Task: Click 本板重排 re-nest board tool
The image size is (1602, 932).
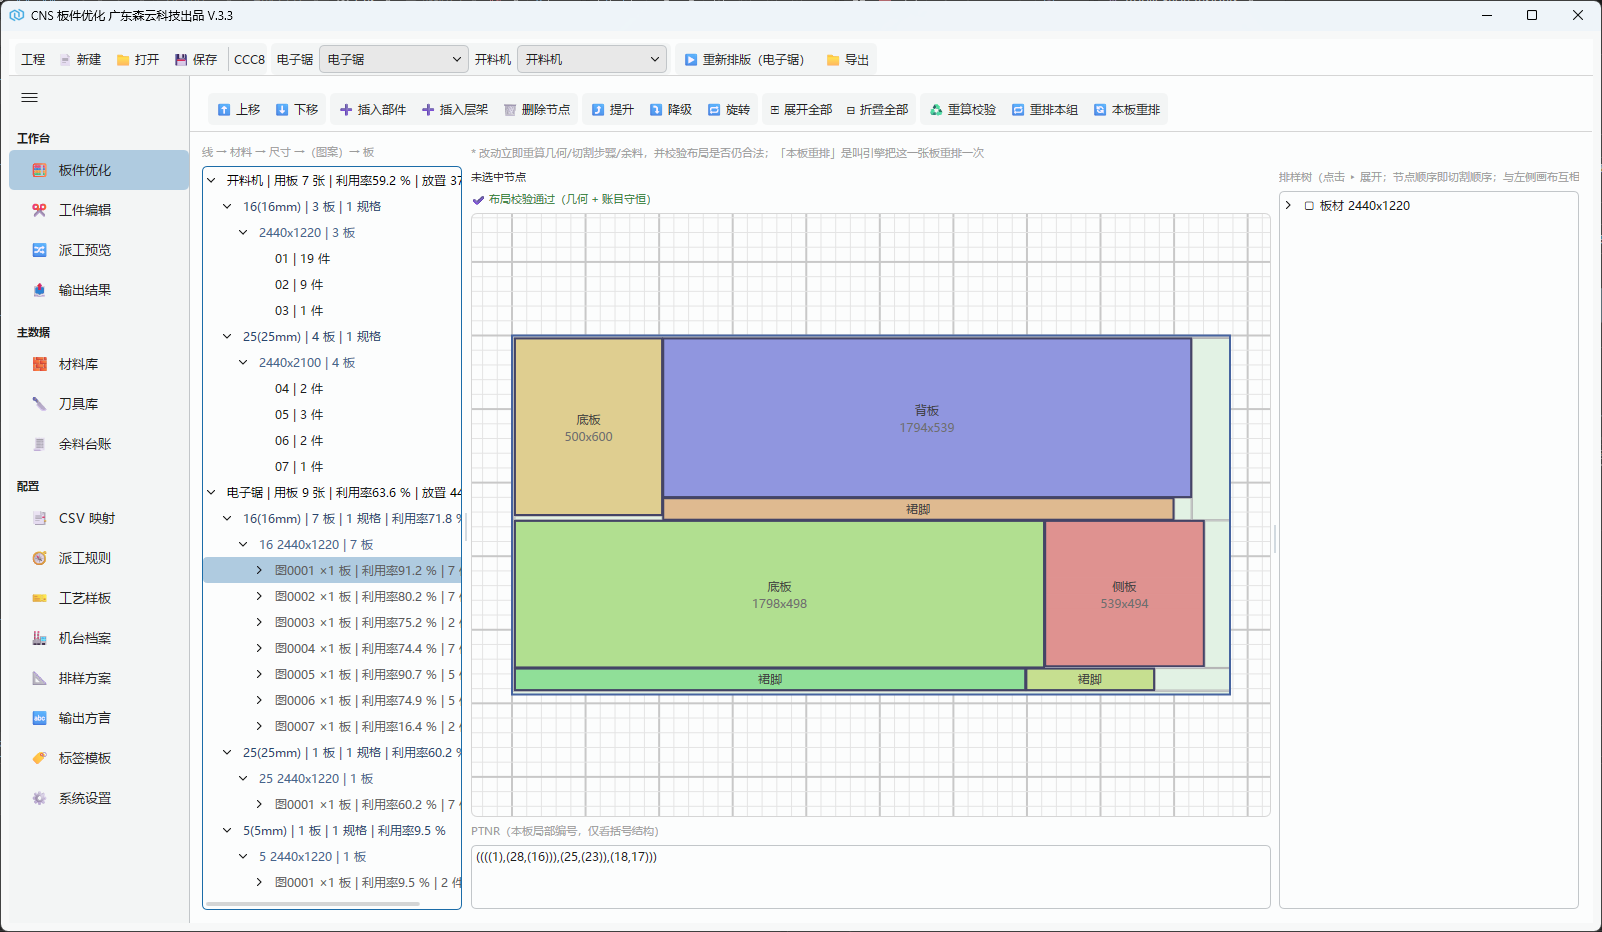Action: point(1127,110)
